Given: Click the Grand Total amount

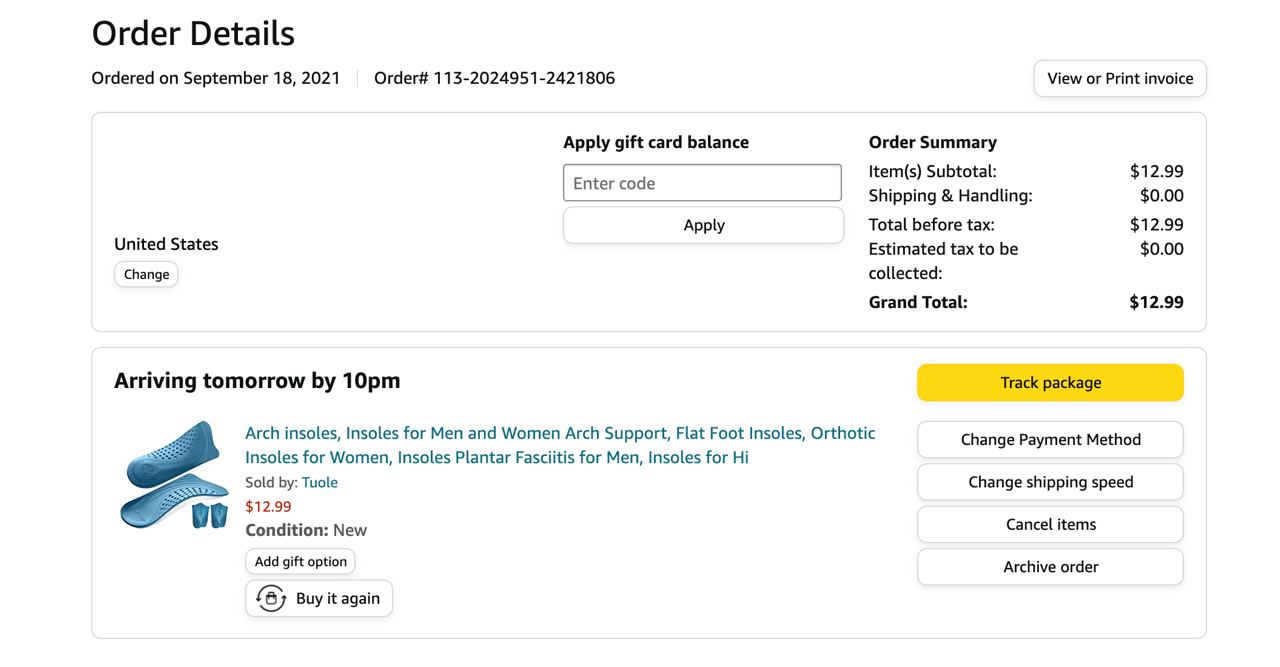Looking at the screenshot, I should click(1156, 302).
